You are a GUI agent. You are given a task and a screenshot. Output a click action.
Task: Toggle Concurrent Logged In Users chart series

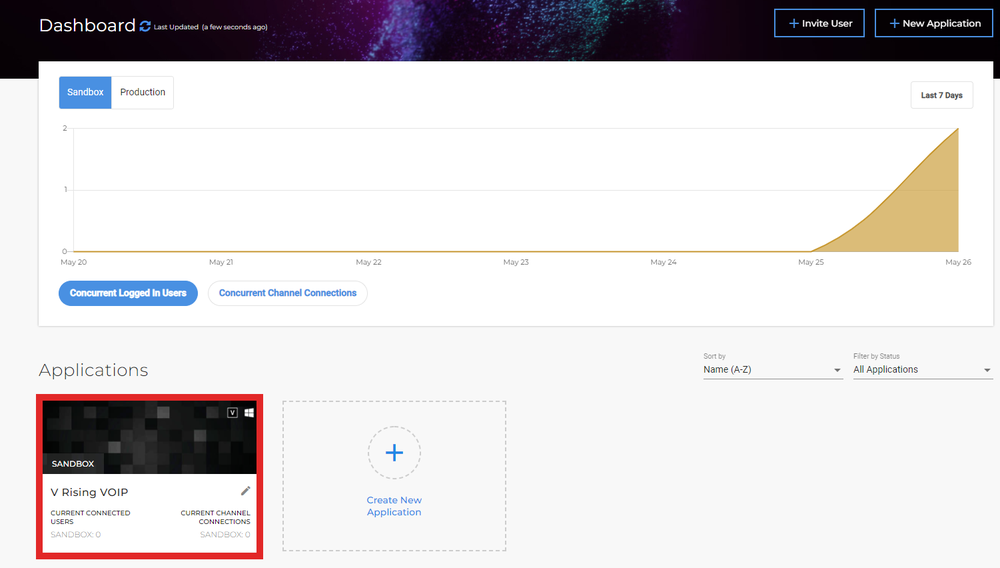coord(128,293)
